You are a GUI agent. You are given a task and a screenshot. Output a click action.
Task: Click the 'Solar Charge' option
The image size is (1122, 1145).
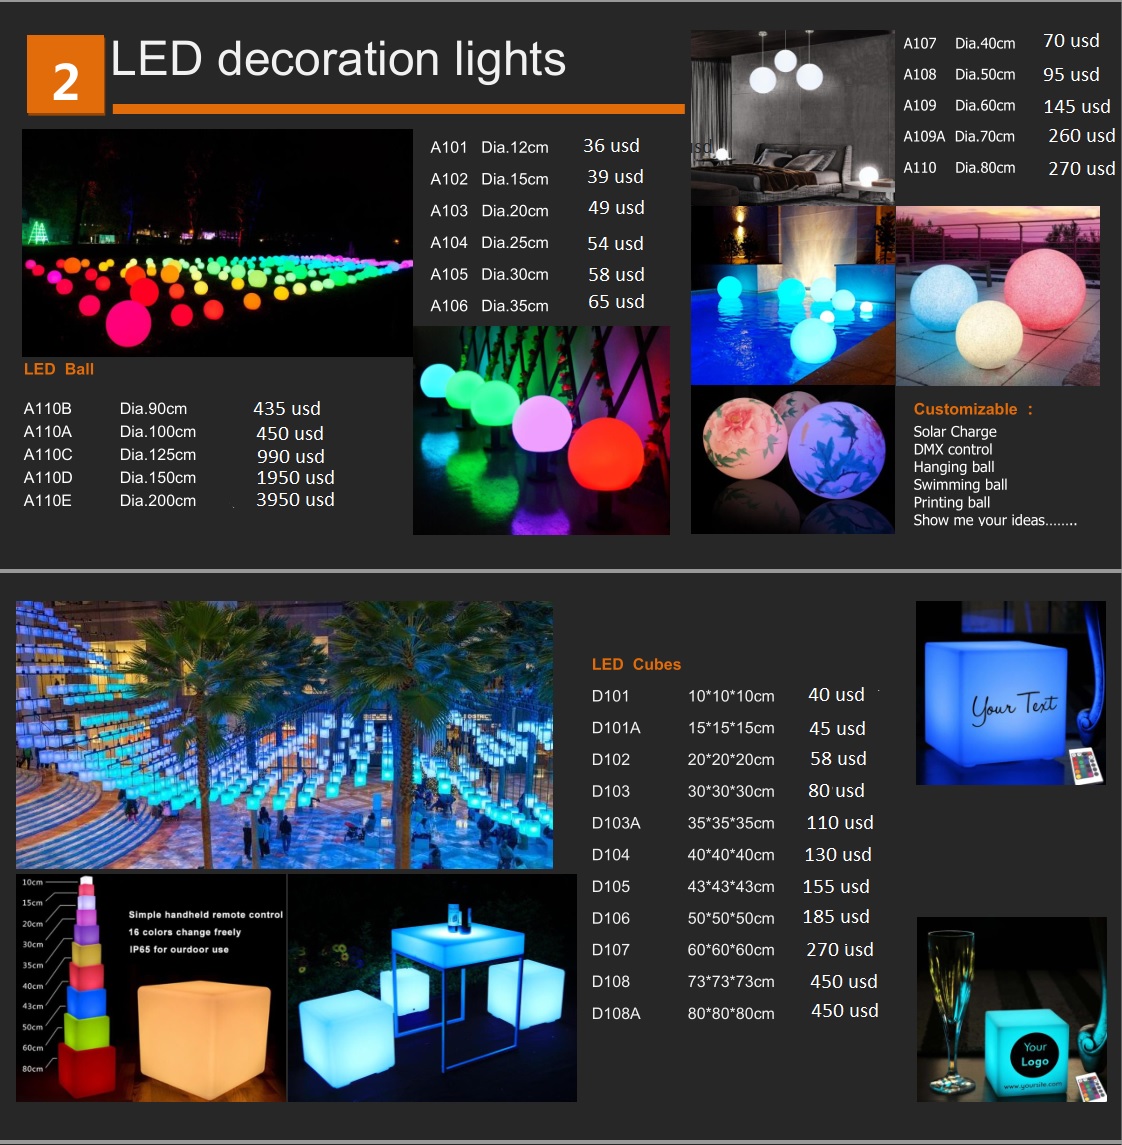955,432
